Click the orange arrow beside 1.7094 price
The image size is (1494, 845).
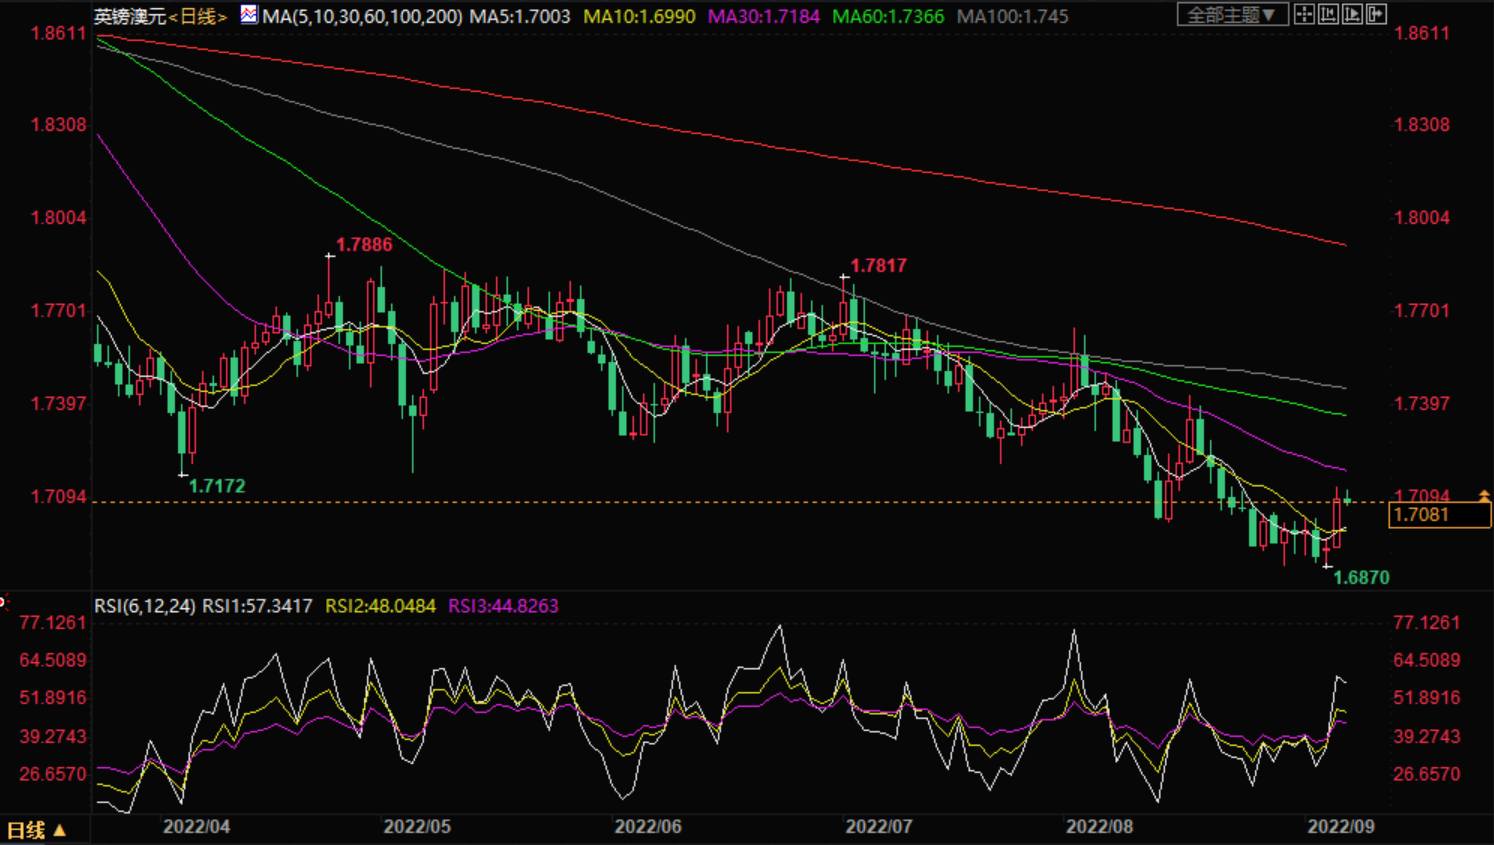[x=1484, y=496]
